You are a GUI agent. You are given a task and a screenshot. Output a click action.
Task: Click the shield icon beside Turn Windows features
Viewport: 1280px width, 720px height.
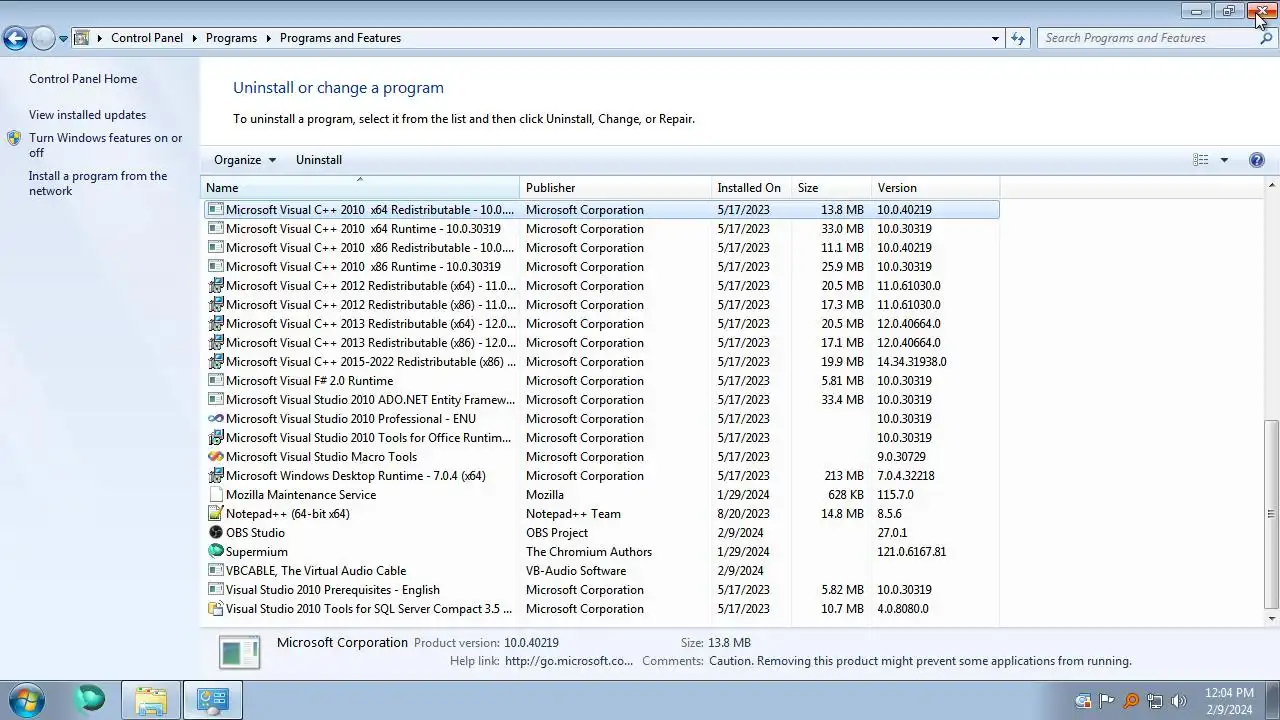click(14, 138)
